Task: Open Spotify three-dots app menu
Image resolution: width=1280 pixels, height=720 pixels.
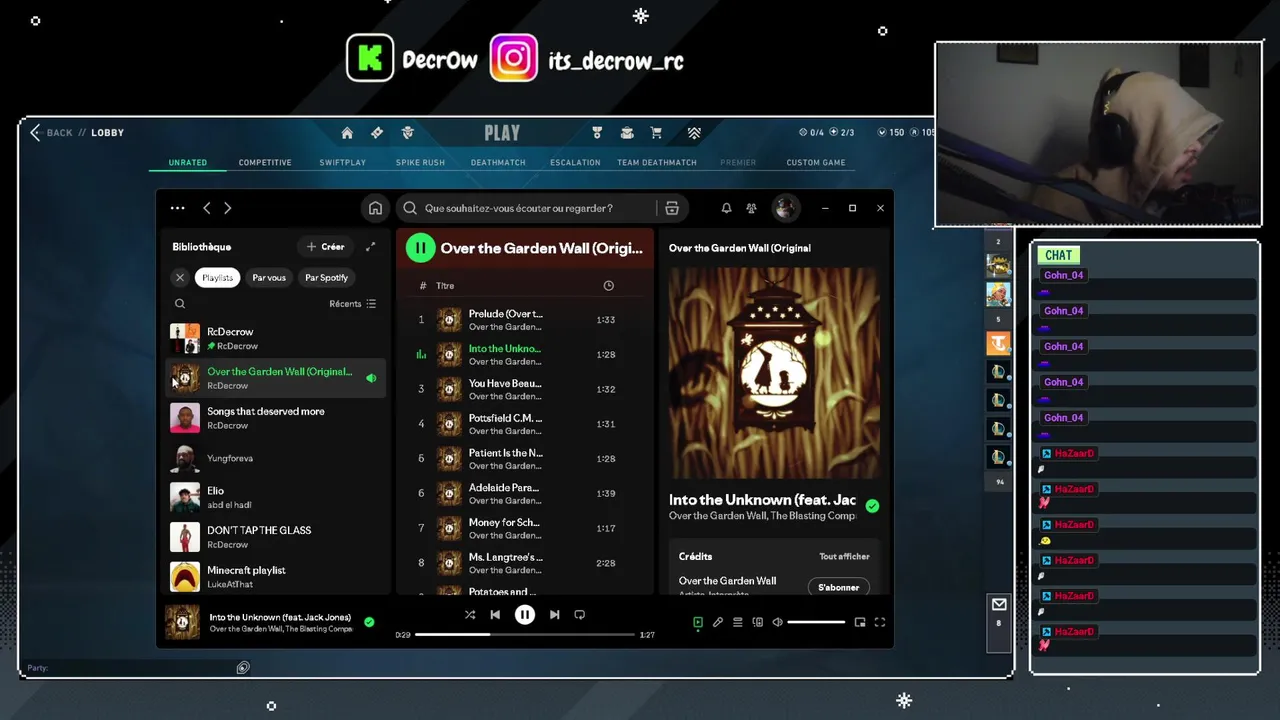Action: click(x=177, y=208)
